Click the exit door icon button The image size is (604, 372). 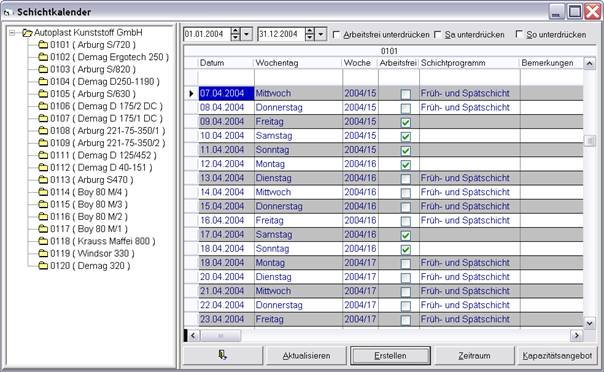(222, 355)
